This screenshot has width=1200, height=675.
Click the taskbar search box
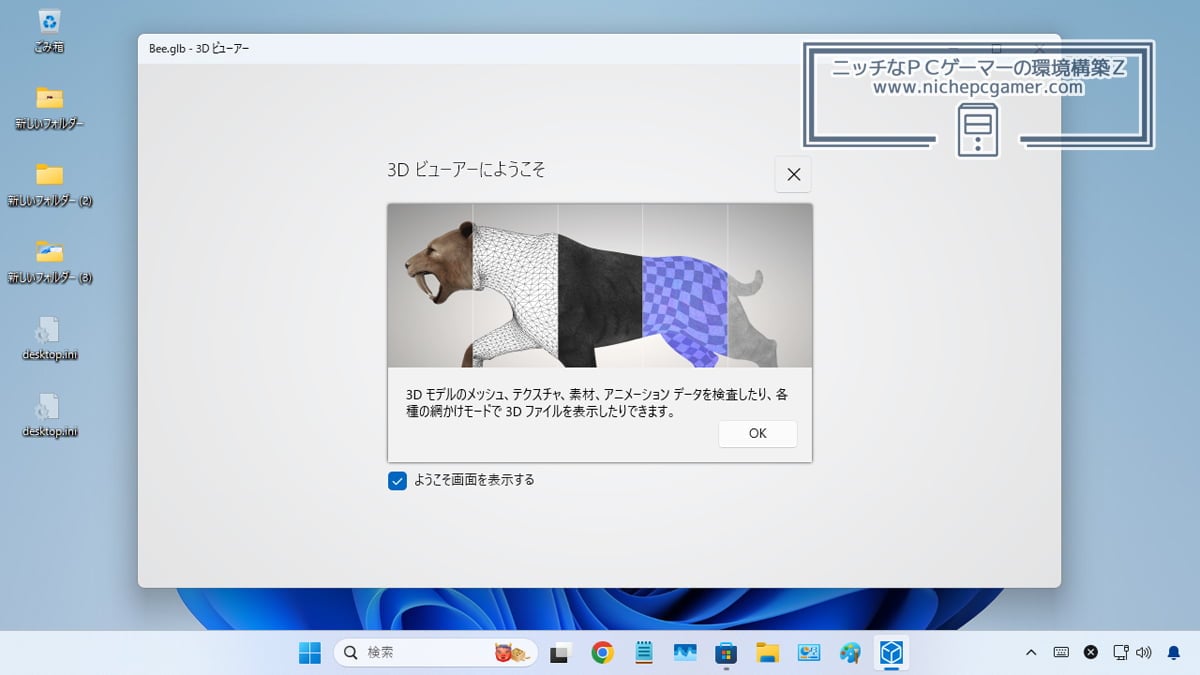pos(436,653)
